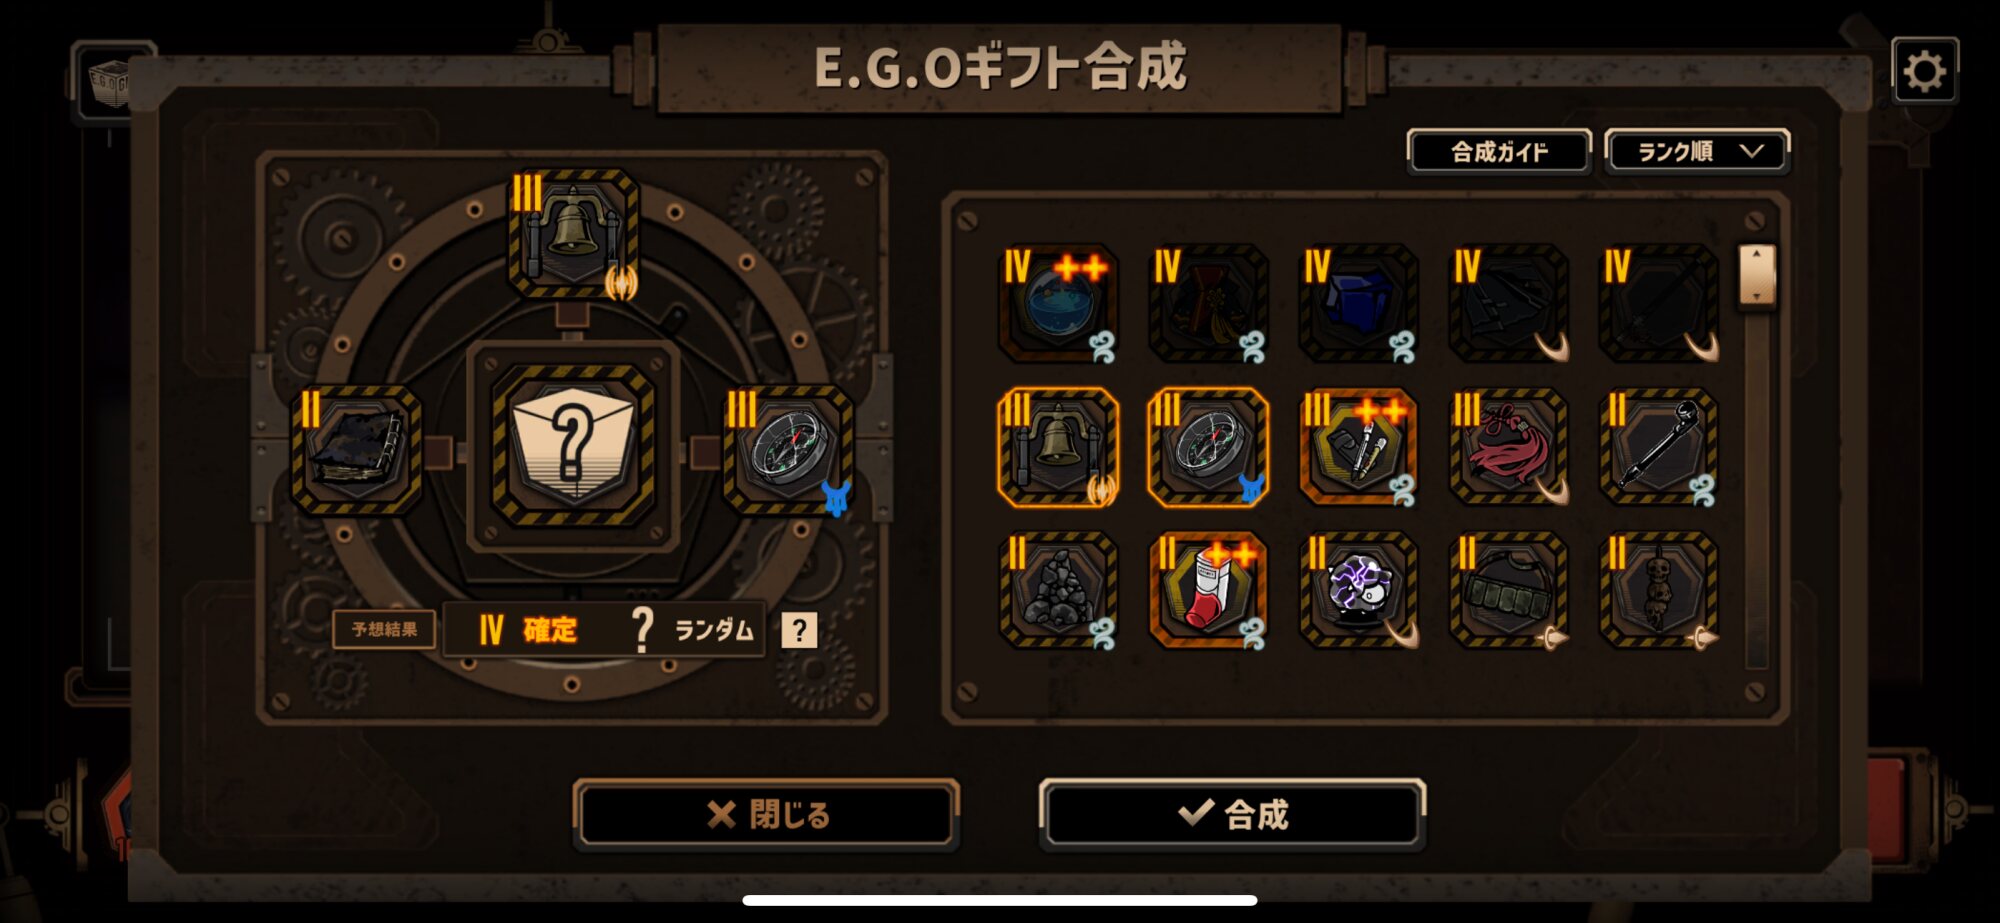Open the ランク順 sort dropdown
The height and width of the screenshot is (923, 2000).
(x=1697, y=152)
